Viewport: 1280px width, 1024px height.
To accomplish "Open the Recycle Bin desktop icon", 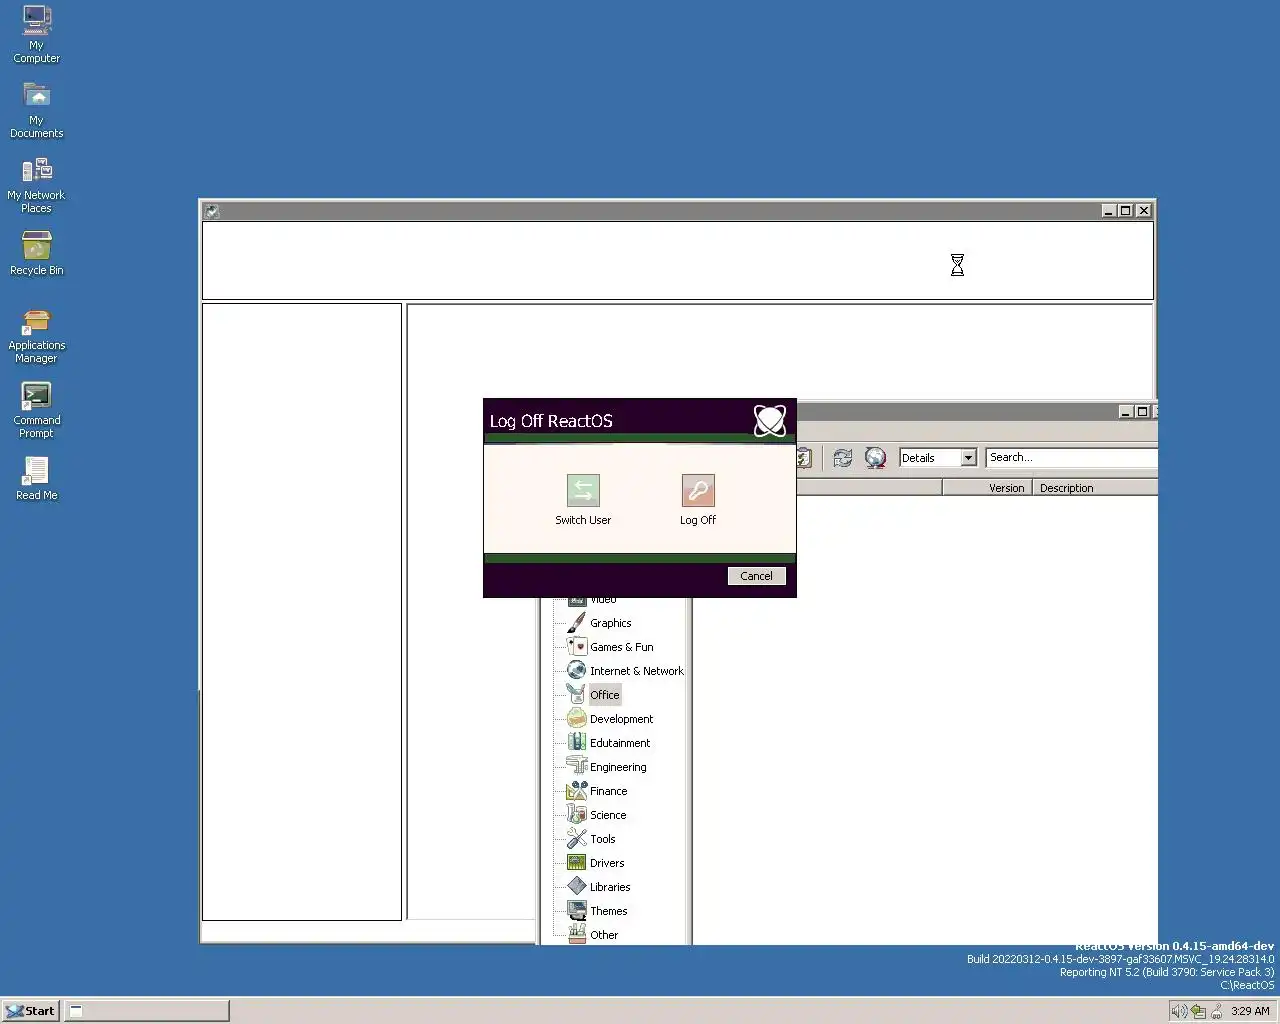I will (x=36, y=253).
